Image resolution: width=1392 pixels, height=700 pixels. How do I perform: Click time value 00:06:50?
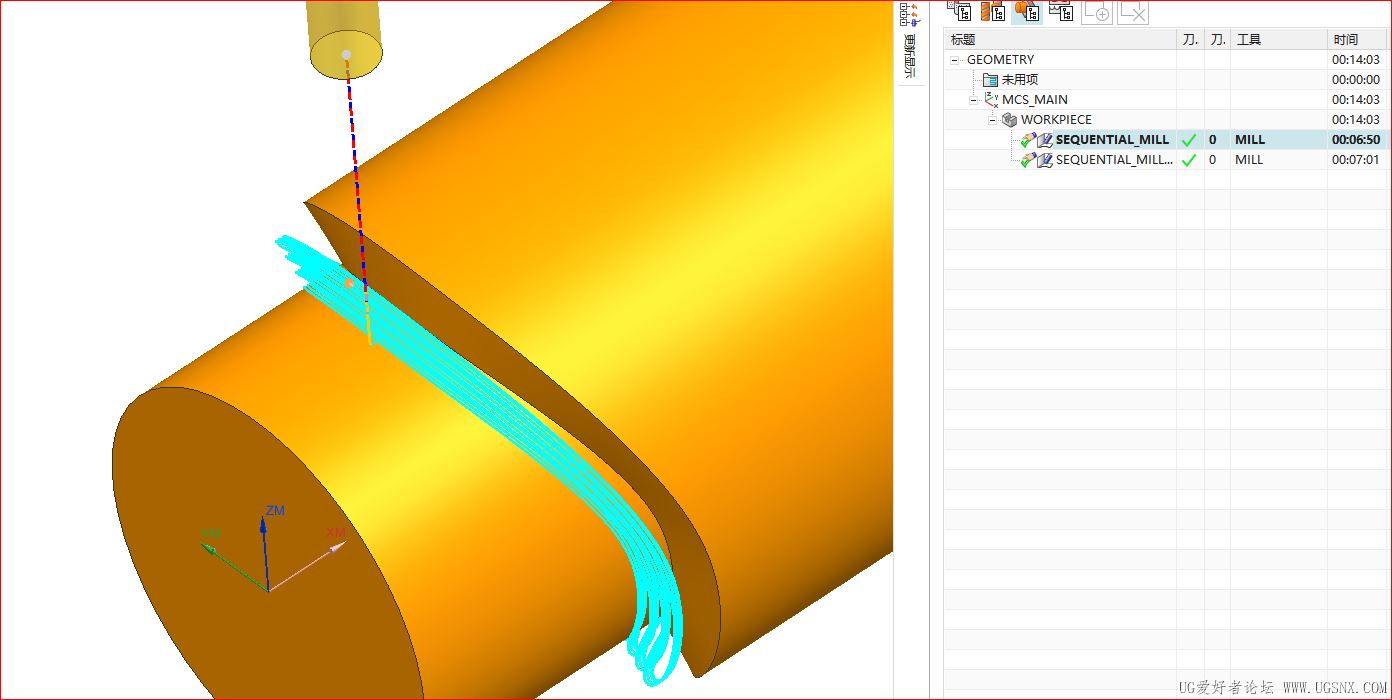(x=1355, y=140)
